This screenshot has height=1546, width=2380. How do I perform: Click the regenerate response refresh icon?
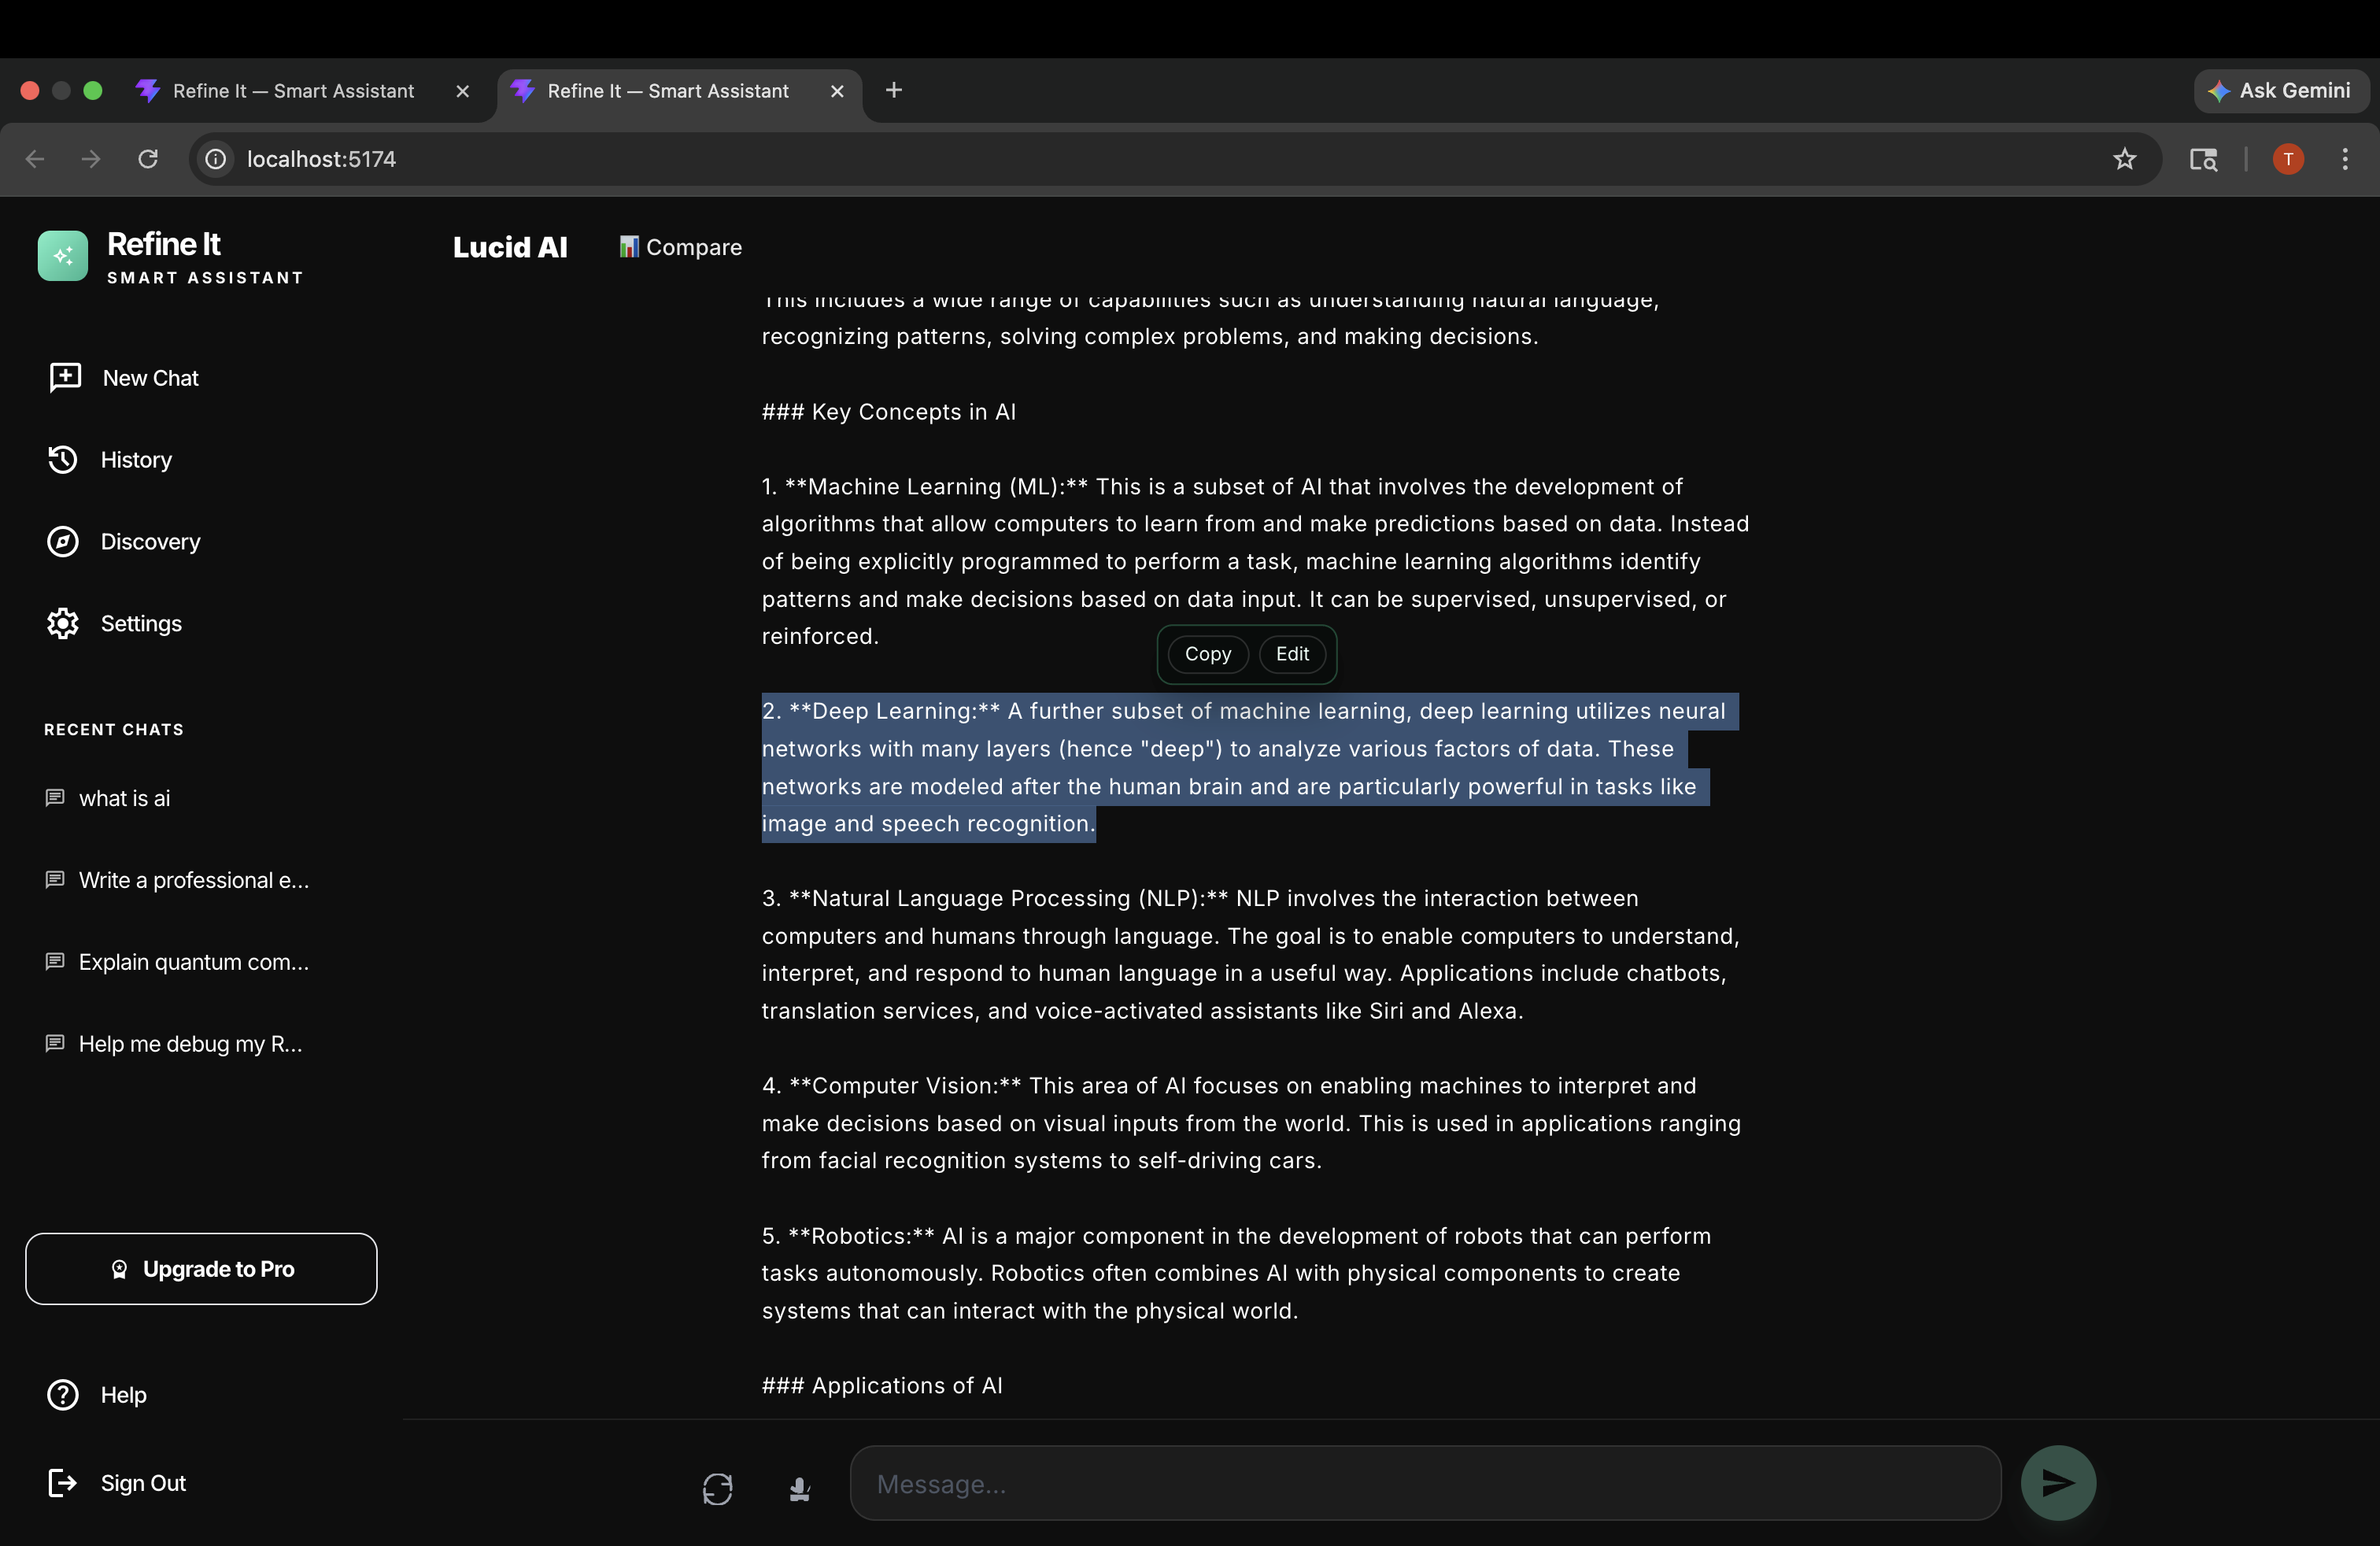coord(717,1488)
